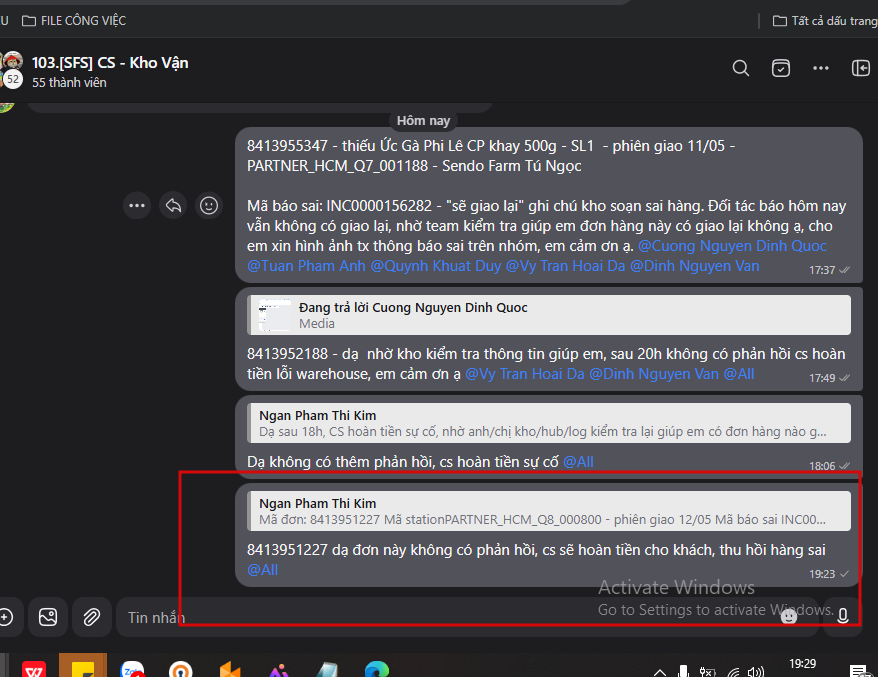Show hidden system tray icons chevron
This screenshot has width=878, height=677.
[x=660, y=671]
